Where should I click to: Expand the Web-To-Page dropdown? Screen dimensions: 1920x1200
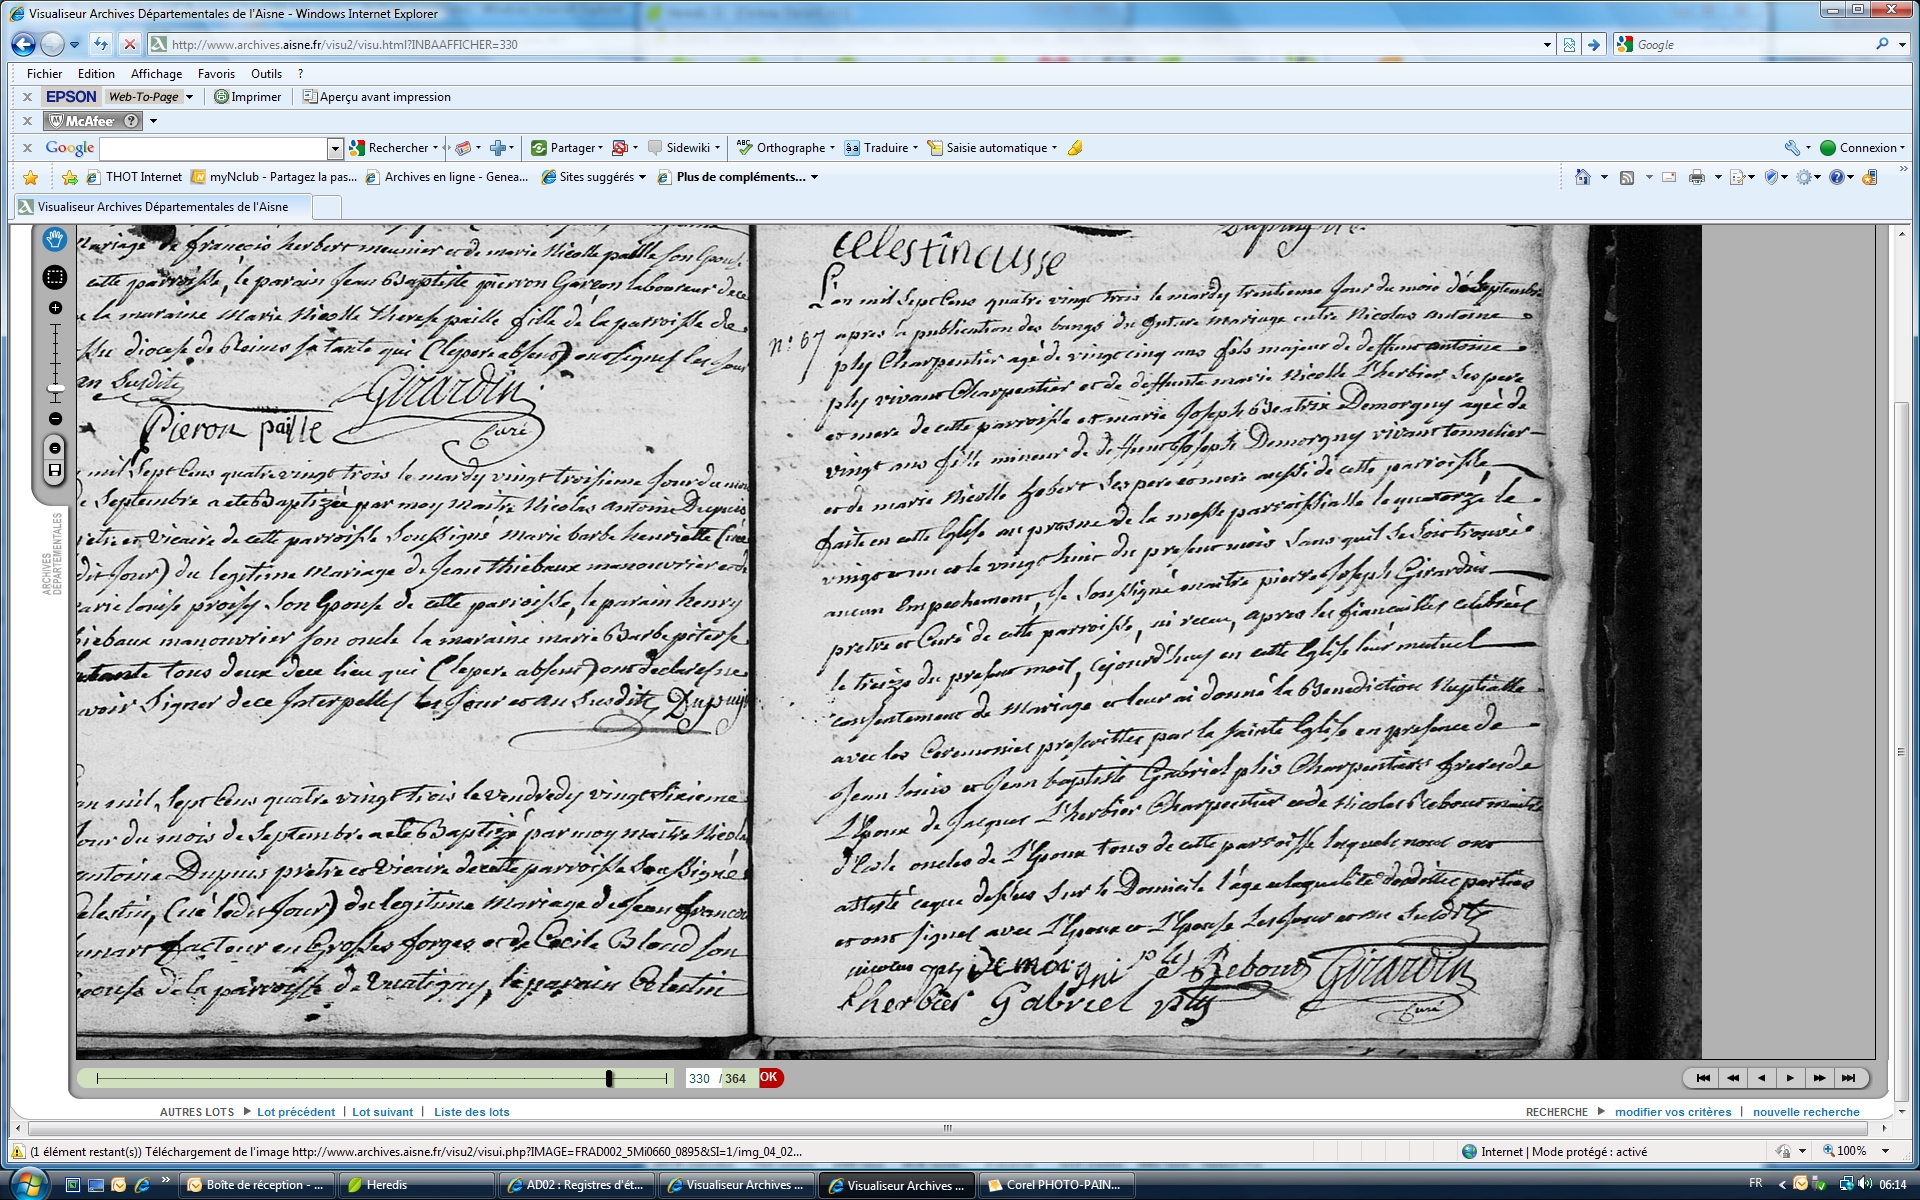pos(189,97)
